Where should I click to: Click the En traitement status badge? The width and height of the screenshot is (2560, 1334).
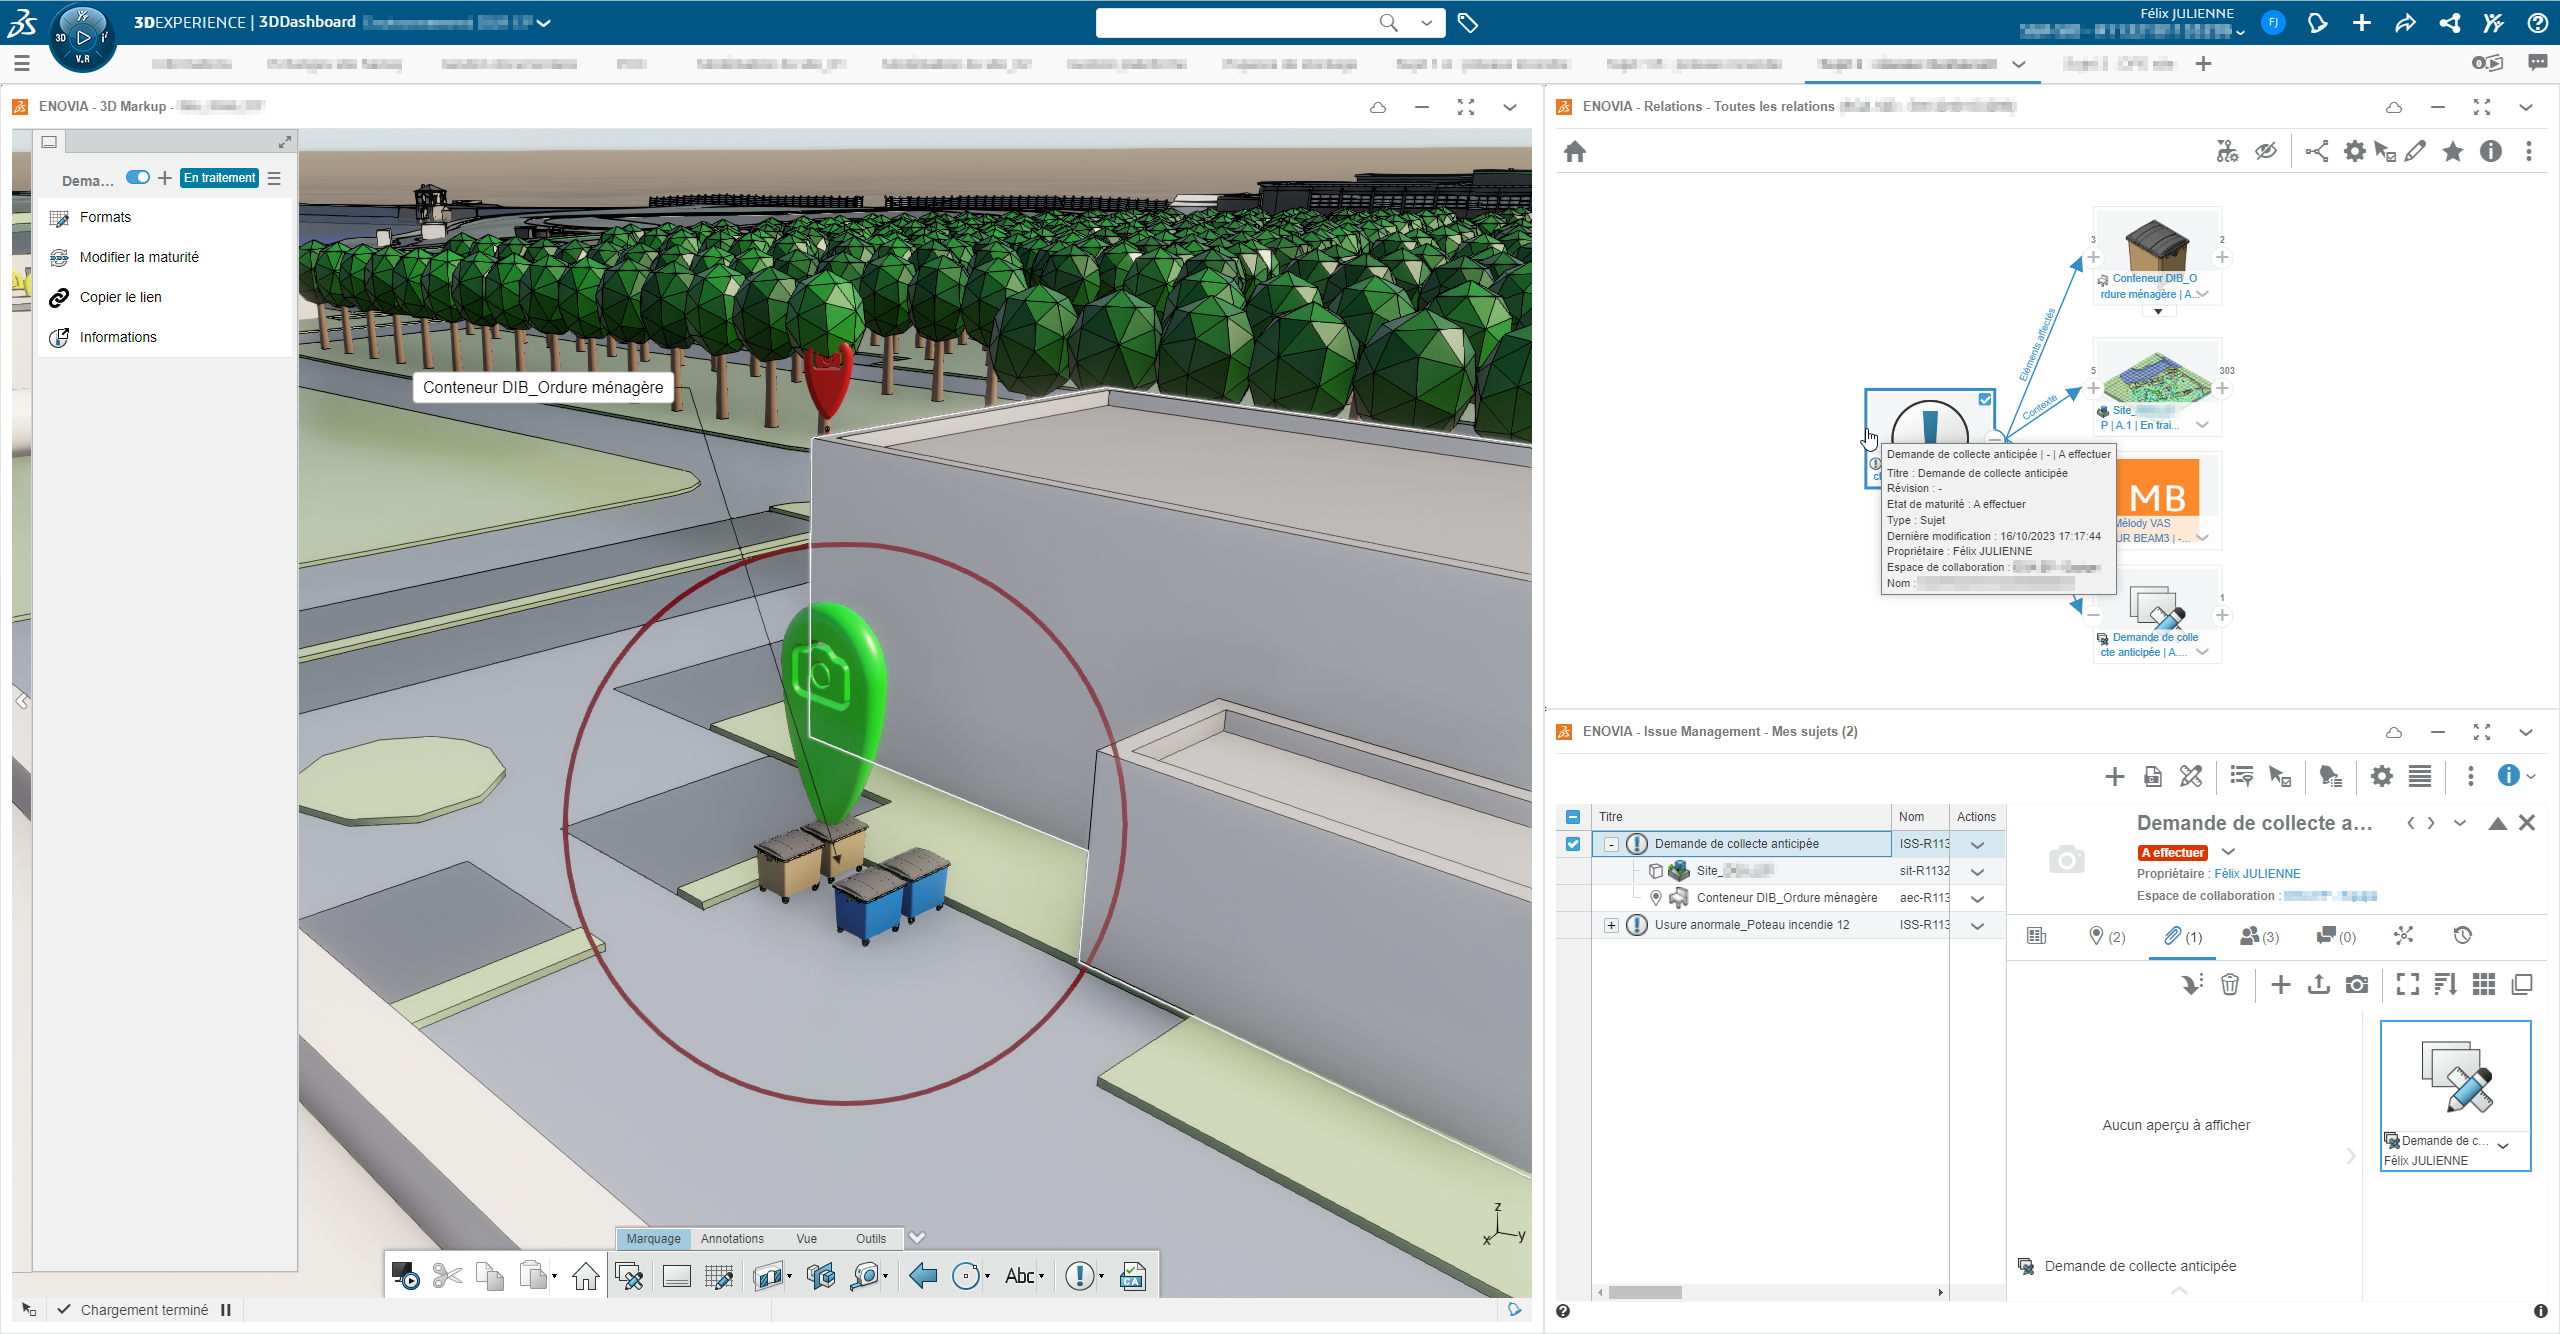point(220,178)
